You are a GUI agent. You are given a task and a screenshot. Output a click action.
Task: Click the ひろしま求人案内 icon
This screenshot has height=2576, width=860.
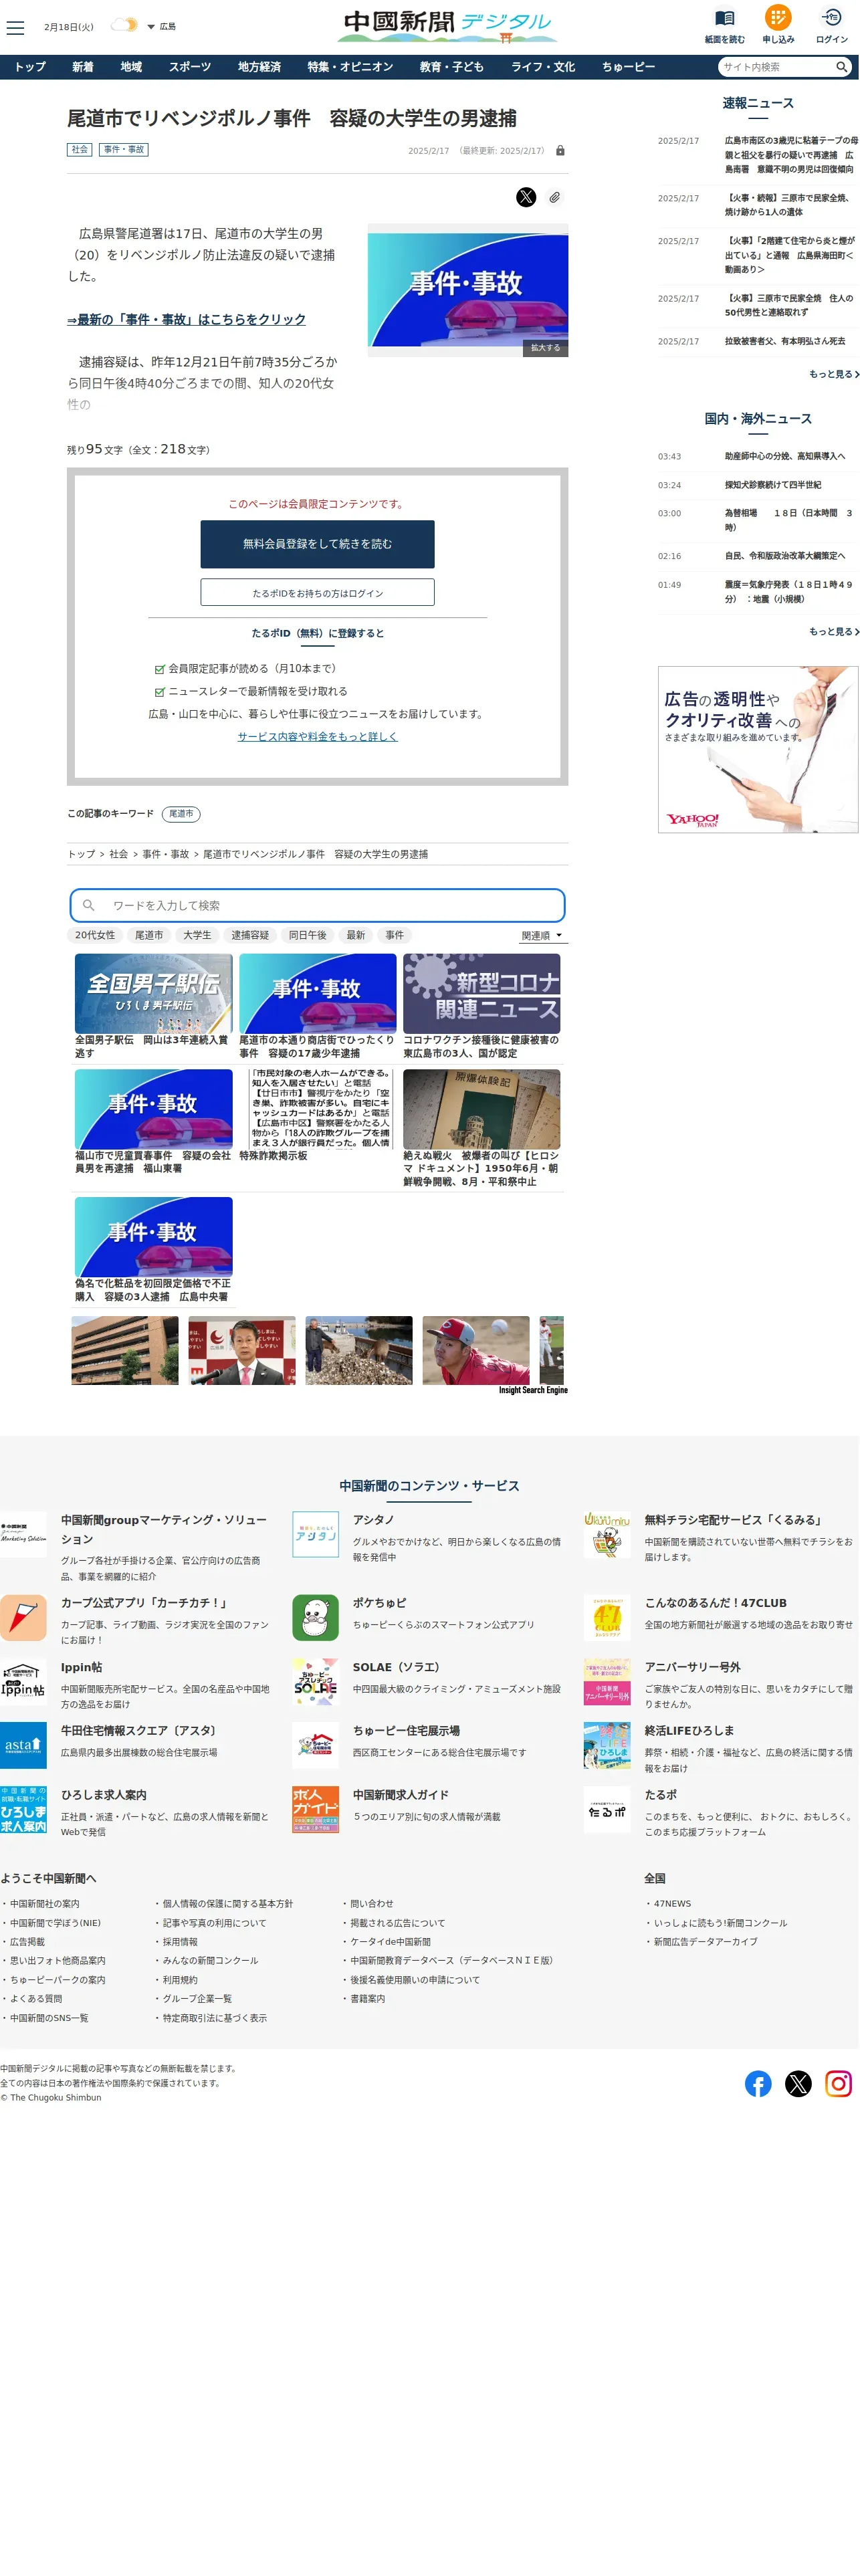click(23, 1810)
